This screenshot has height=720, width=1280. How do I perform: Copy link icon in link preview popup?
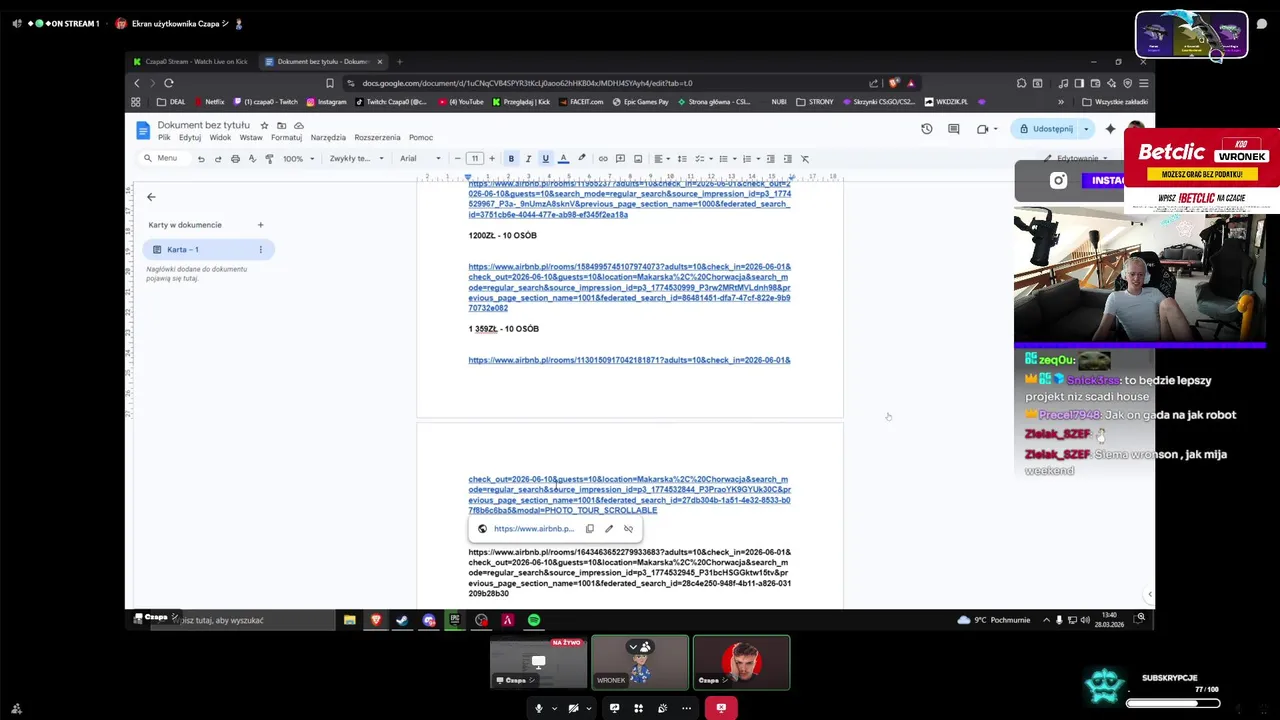[590, 529]
